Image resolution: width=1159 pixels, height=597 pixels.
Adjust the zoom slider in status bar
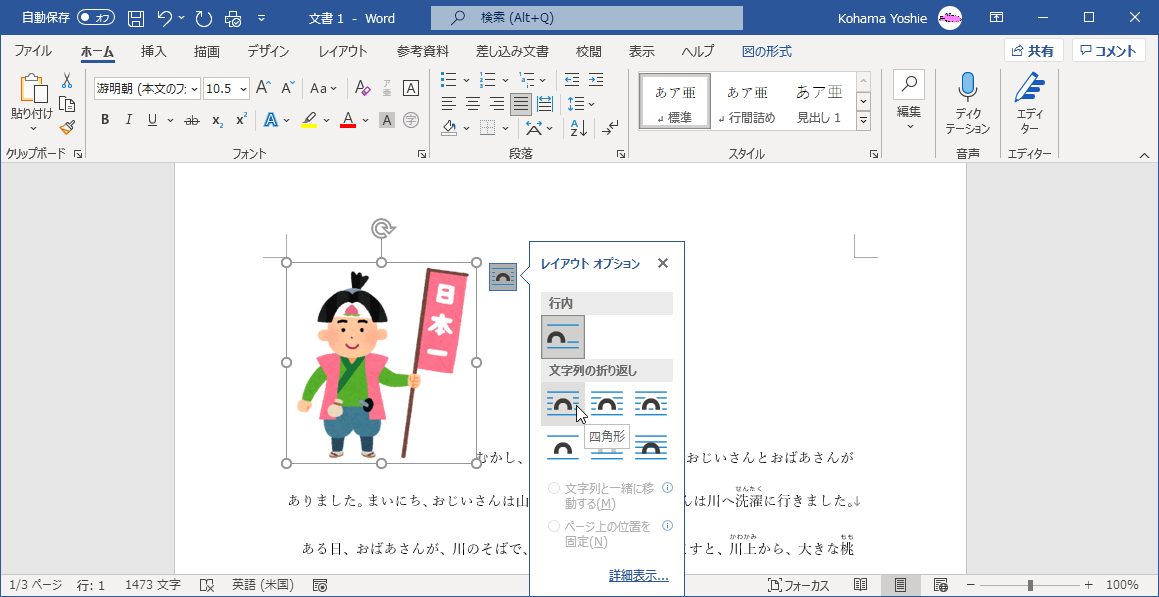point(1030,585)
